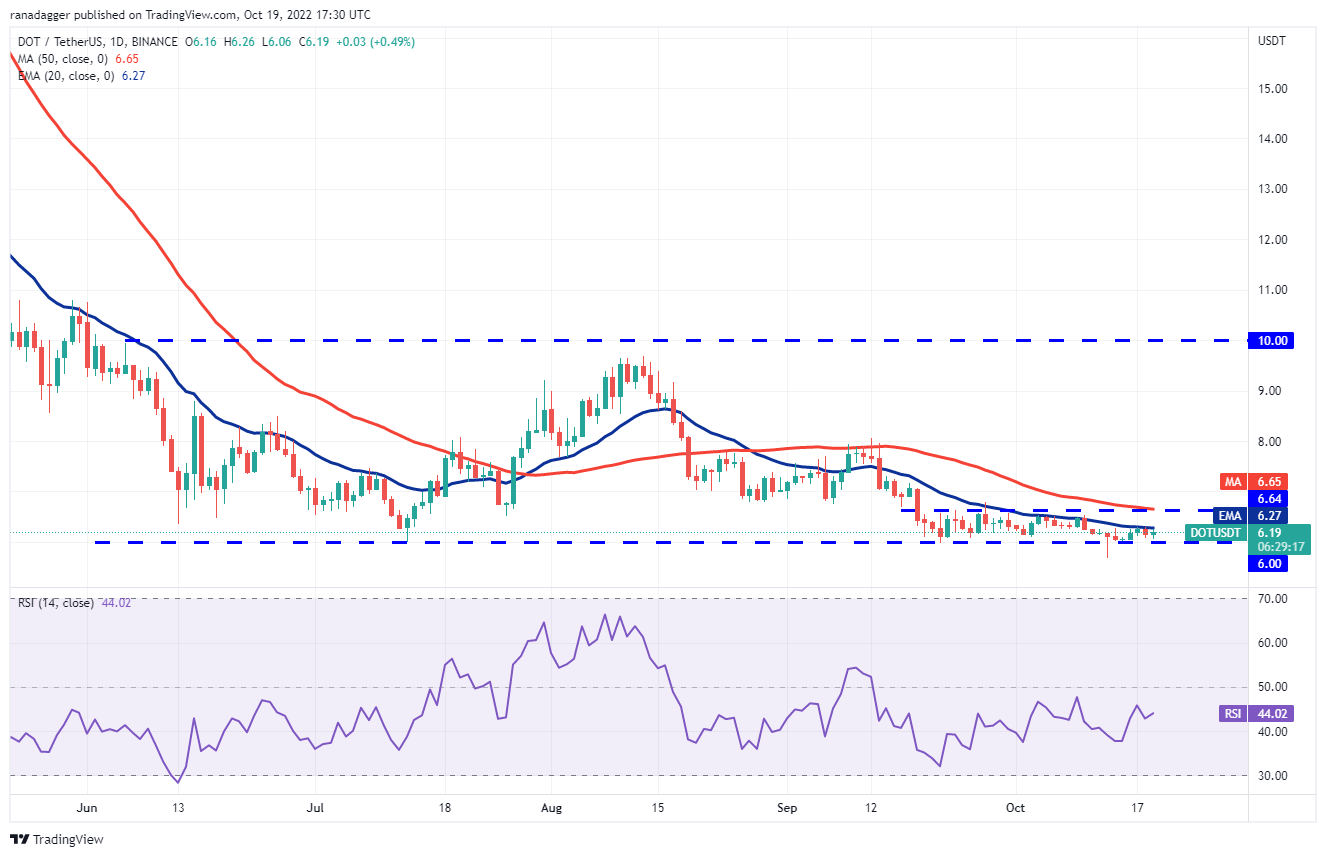
Task: Click the 30.00 level on the RSI axis
Action: click(x=1271, y=776)
